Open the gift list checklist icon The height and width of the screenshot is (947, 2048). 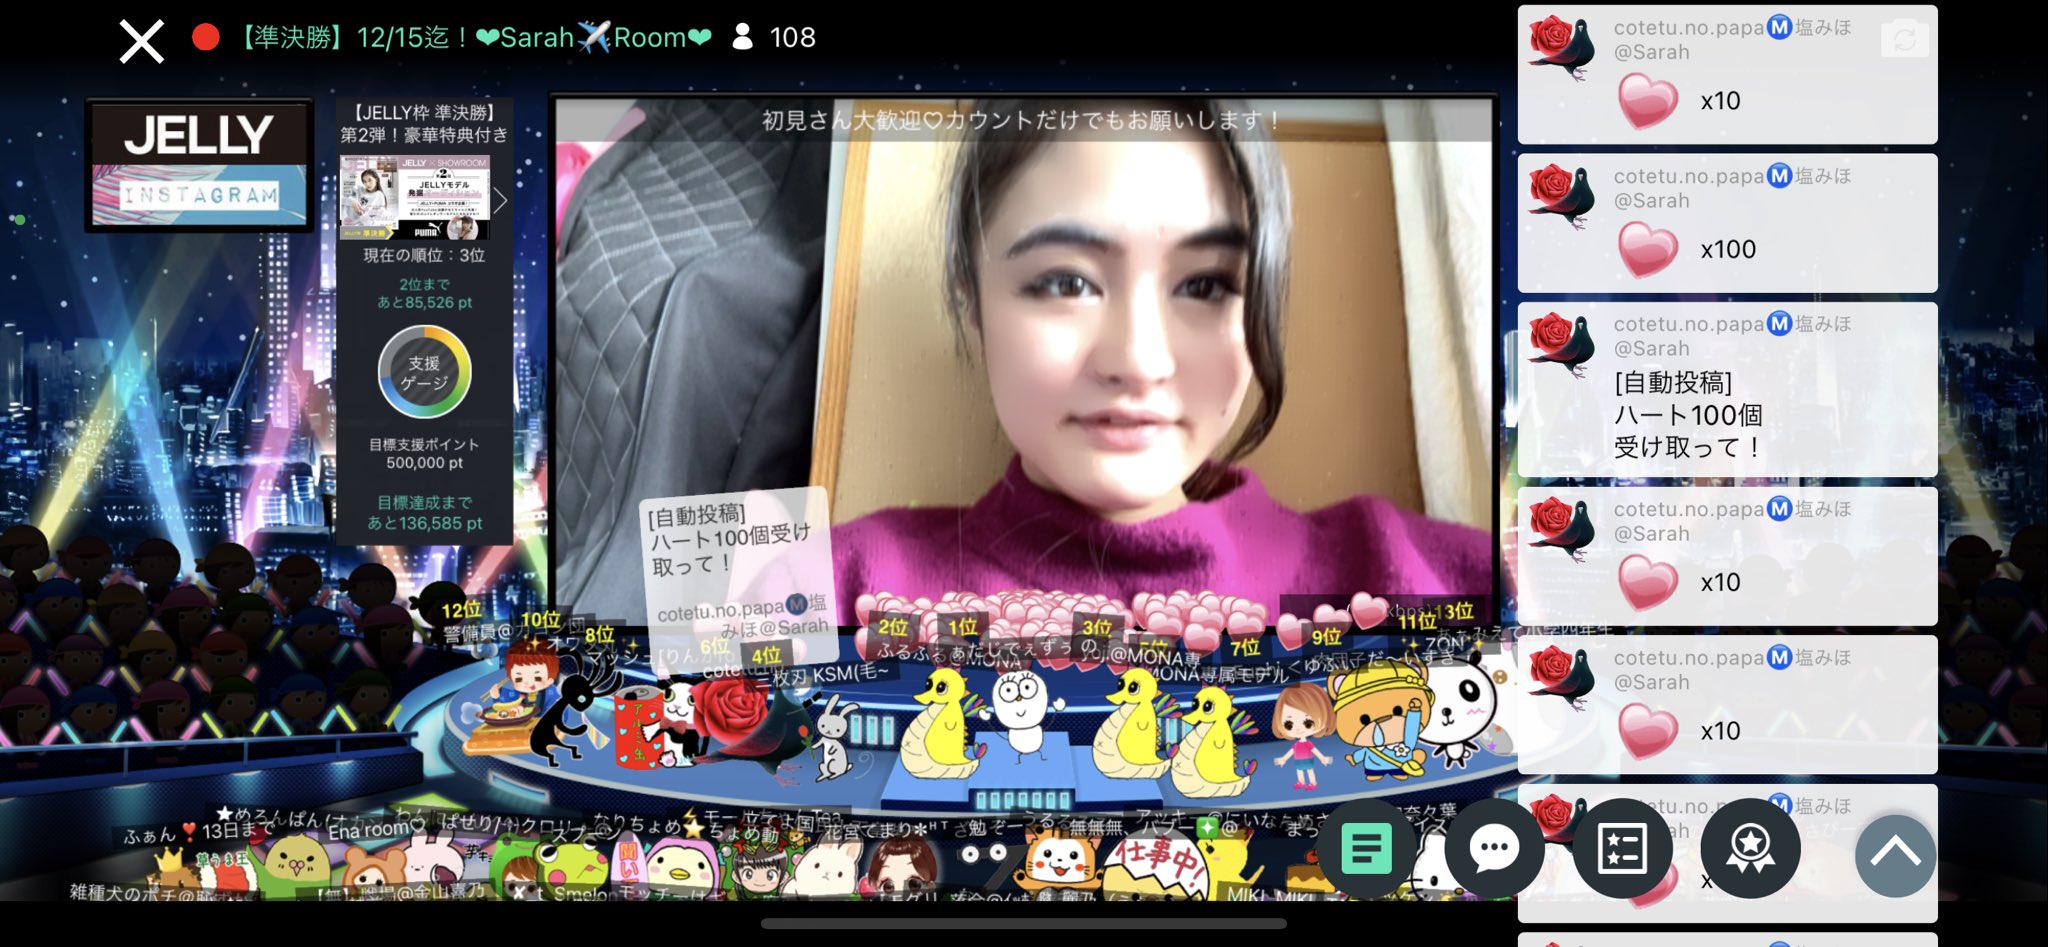tap(1620, 848)
